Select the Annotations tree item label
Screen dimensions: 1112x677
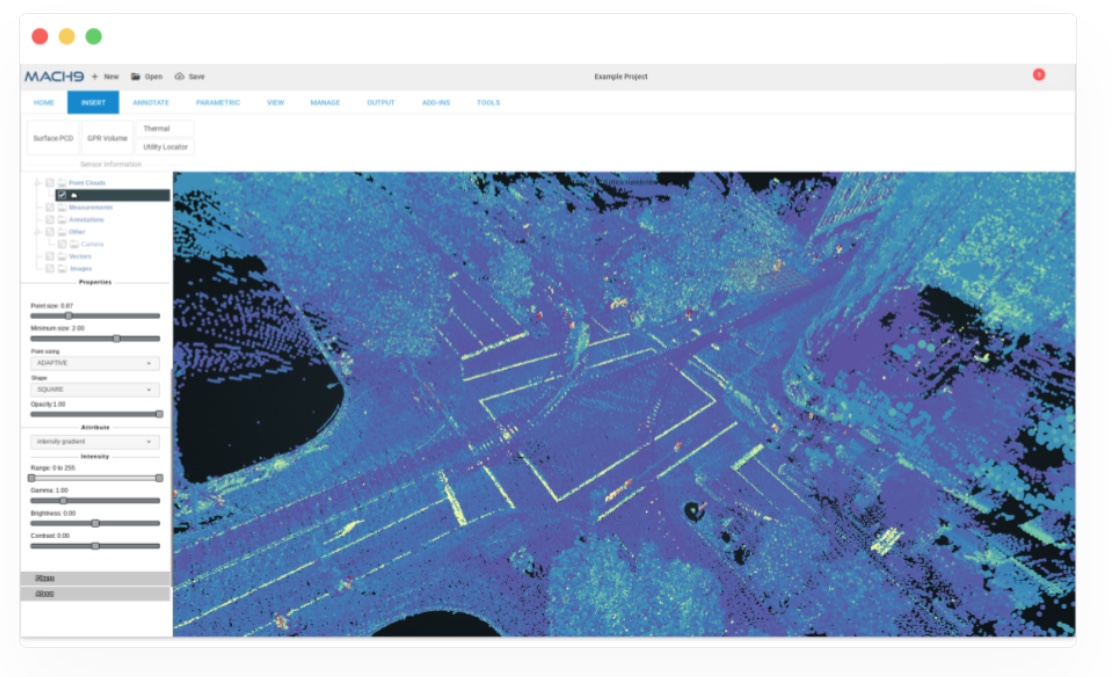pyautogui.click(x=87, y=220)
